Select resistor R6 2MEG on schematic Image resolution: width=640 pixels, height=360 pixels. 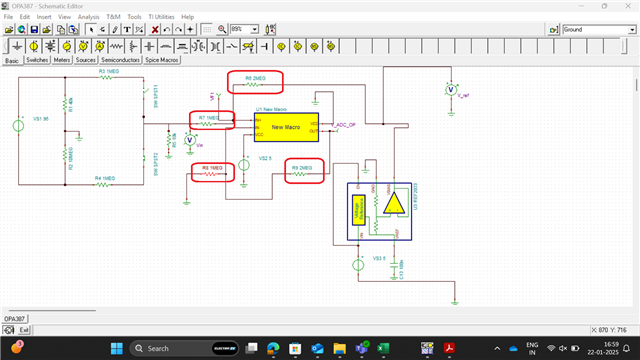coord(253,84)
